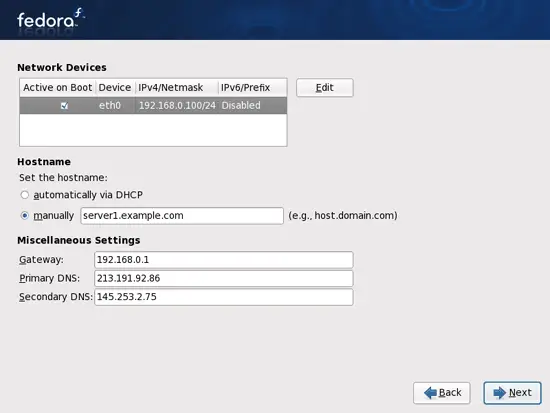Image resolution: width=550 pixels, height=413 pixels.
Task: Click the 192.168.0.100/24 address cell
Action: [177, 105]
